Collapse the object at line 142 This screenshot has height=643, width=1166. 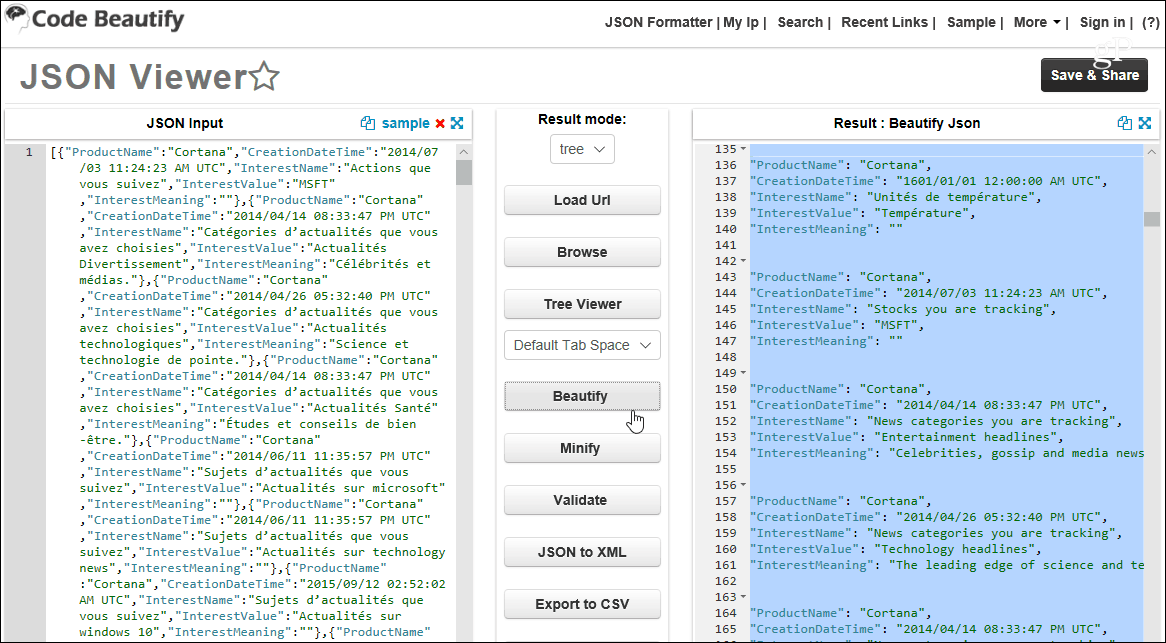pyautogui.click(x=744, y=261)
